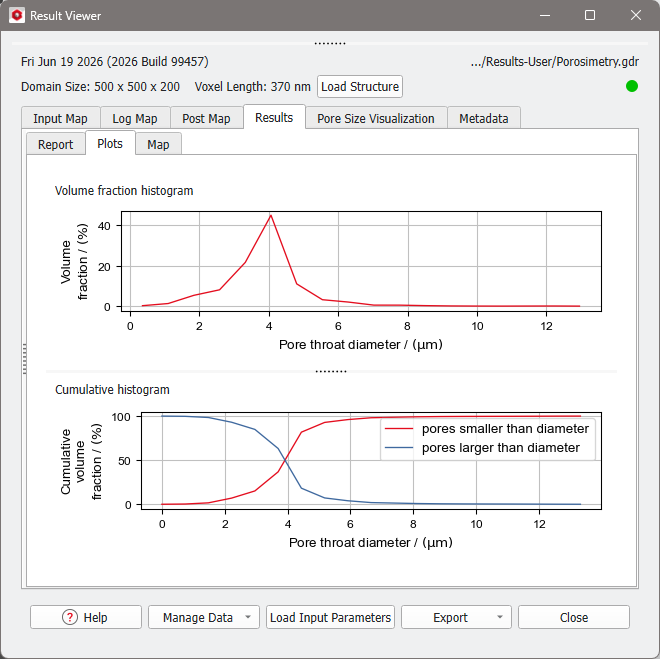Close the Result Viewer window via title bar X
Screen dimensions: 660x659
(636, 16)
